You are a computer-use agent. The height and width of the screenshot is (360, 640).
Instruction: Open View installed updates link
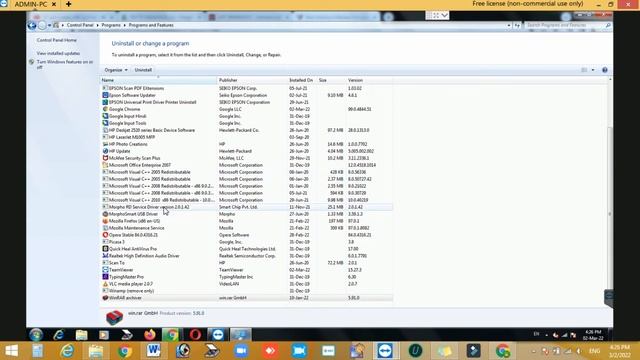pos(58,53)
